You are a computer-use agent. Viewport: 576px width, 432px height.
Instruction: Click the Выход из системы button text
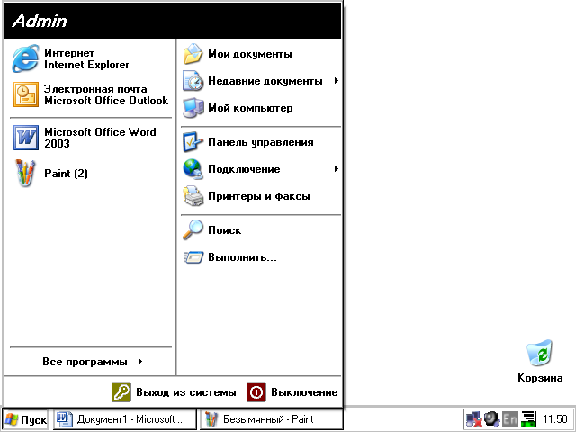click(186, 392)
